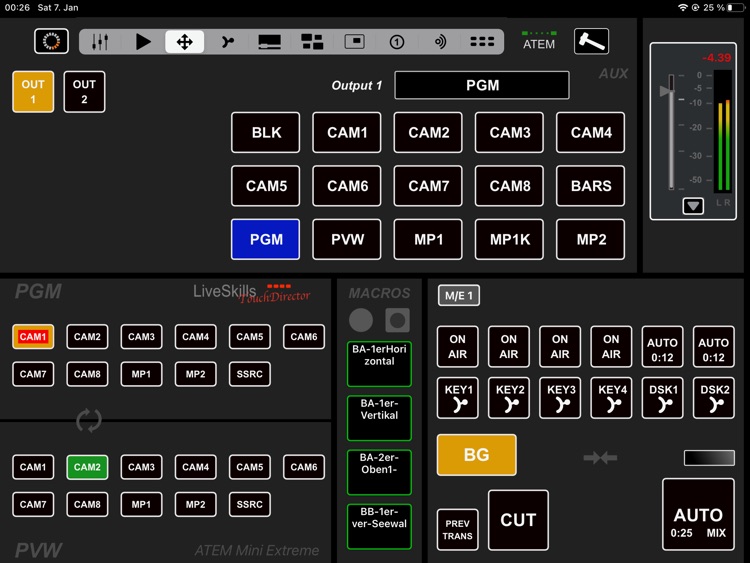Toggle ON AIR above KEY2
Viewport: 750px width, 563px height.
coord(509,347)
